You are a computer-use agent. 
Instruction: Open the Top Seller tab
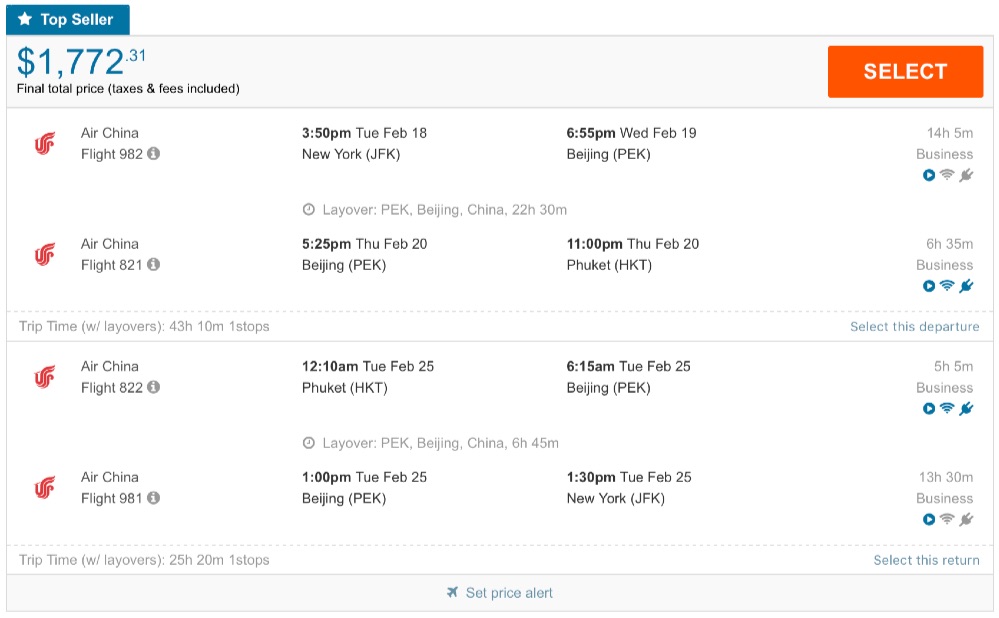click(x=67, y=20)
